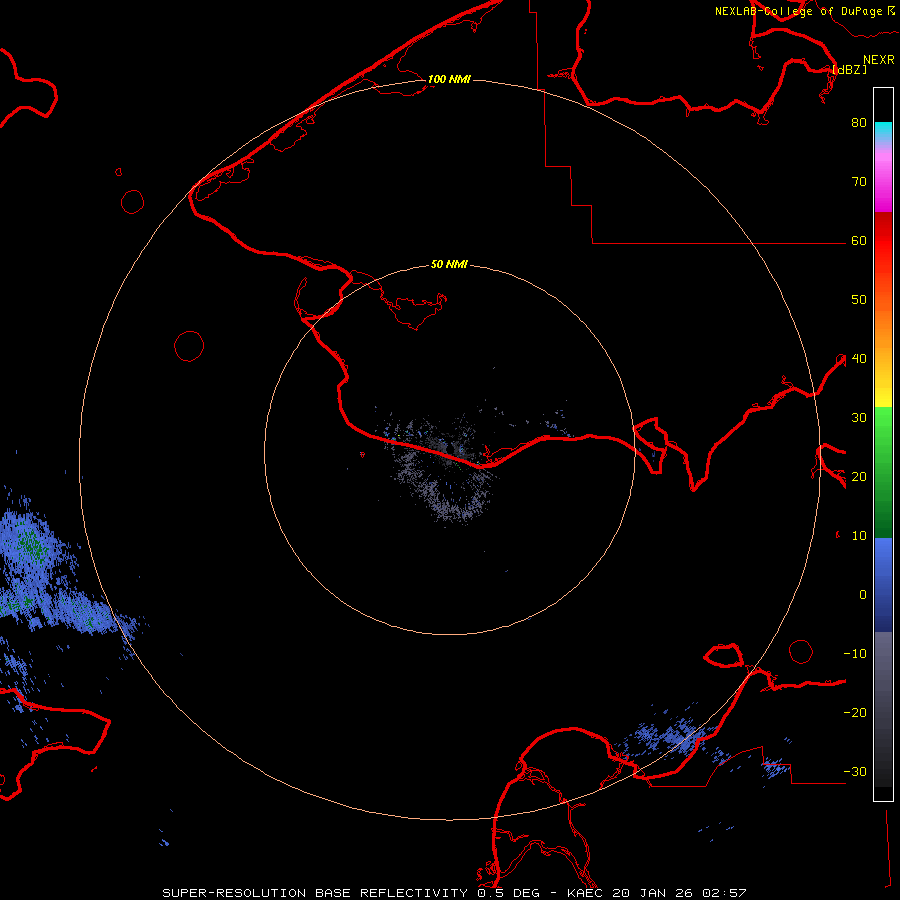Click the -30 dBZ scale value
The width and height of the screenshot is (900, 900).
[855, 771]
